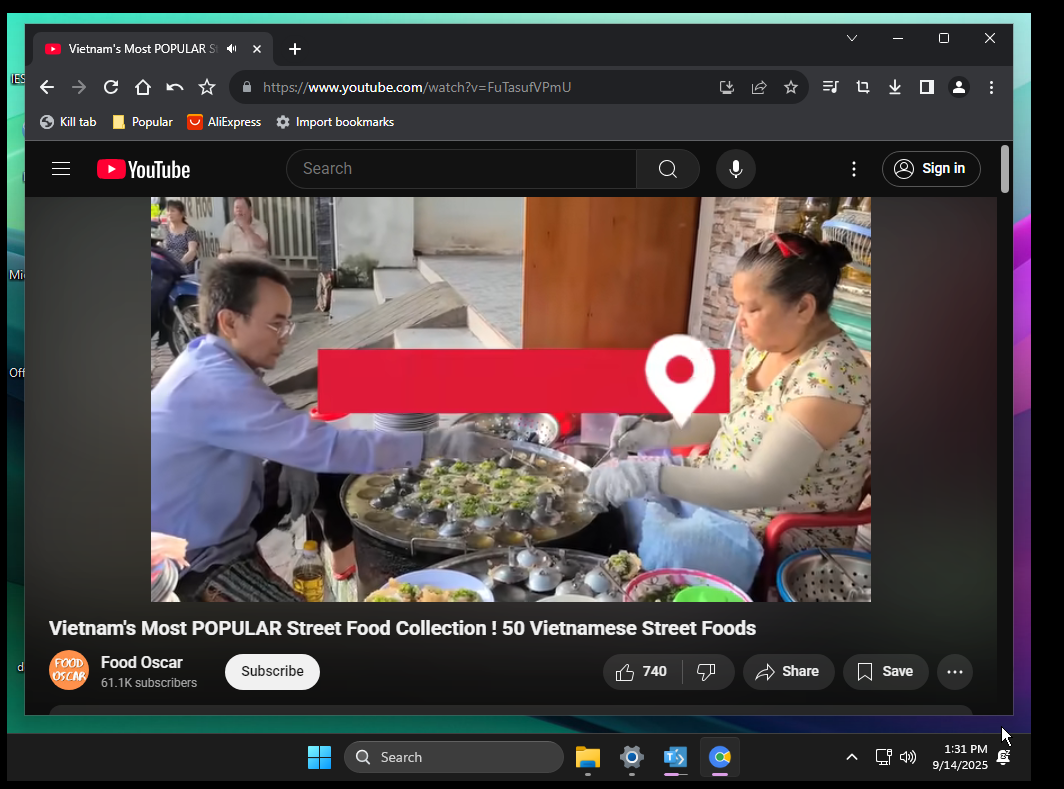Show hidden system tray icons
The width and height of the screenshot is (1064, 789).
(852, 757)
